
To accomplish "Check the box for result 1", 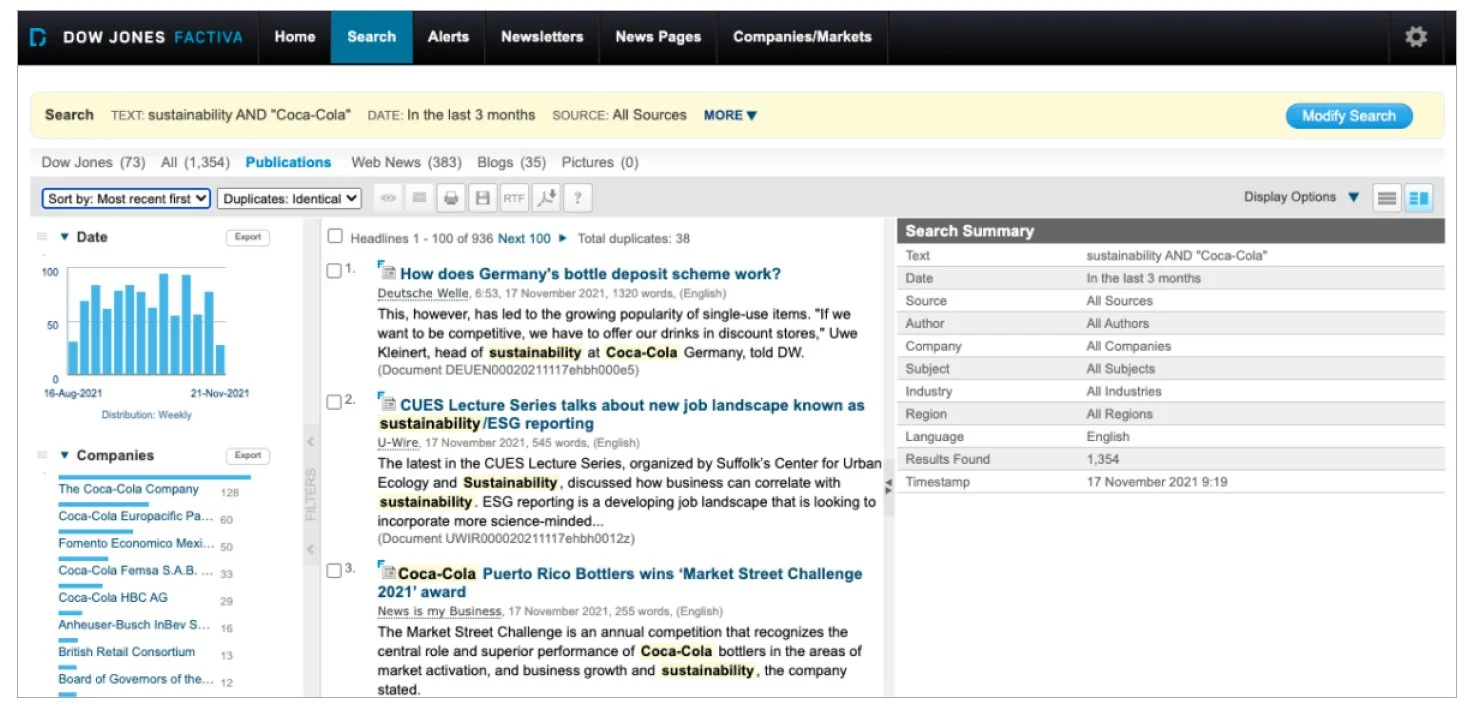I will tap(334, 271).
